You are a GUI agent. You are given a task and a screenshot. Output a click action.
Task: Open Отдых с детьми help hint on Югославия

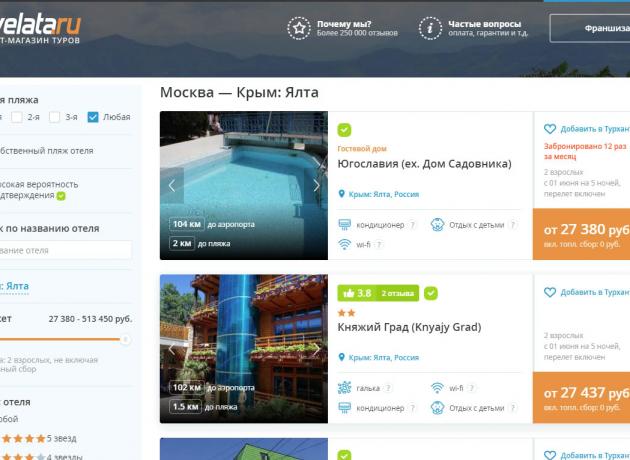[x=513, y=225]
